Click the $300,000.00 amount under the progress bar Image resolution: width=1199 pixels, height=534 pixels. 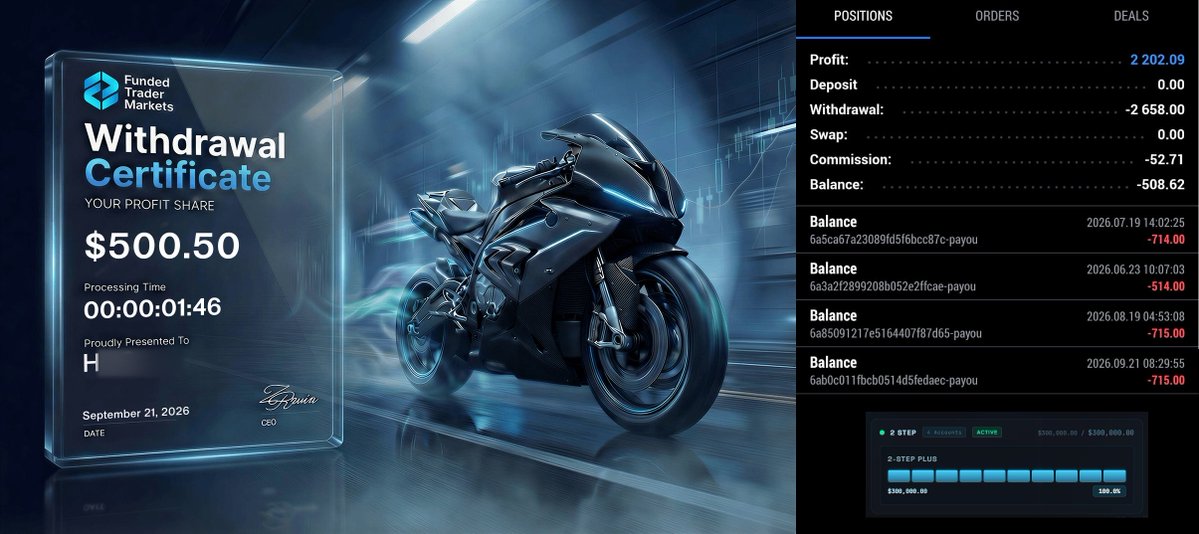[x=908, y=491]
